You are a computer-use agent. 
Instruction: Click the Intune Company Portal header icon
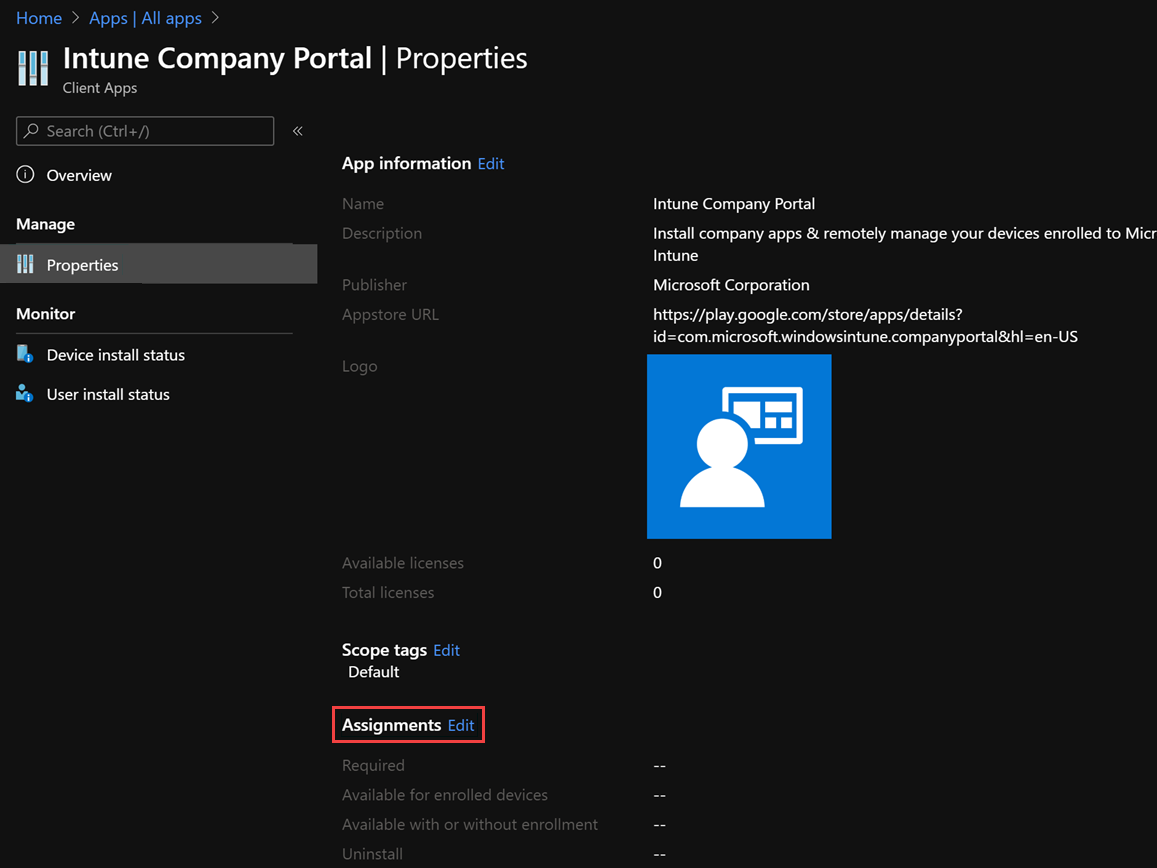click(x=32, y=68)
